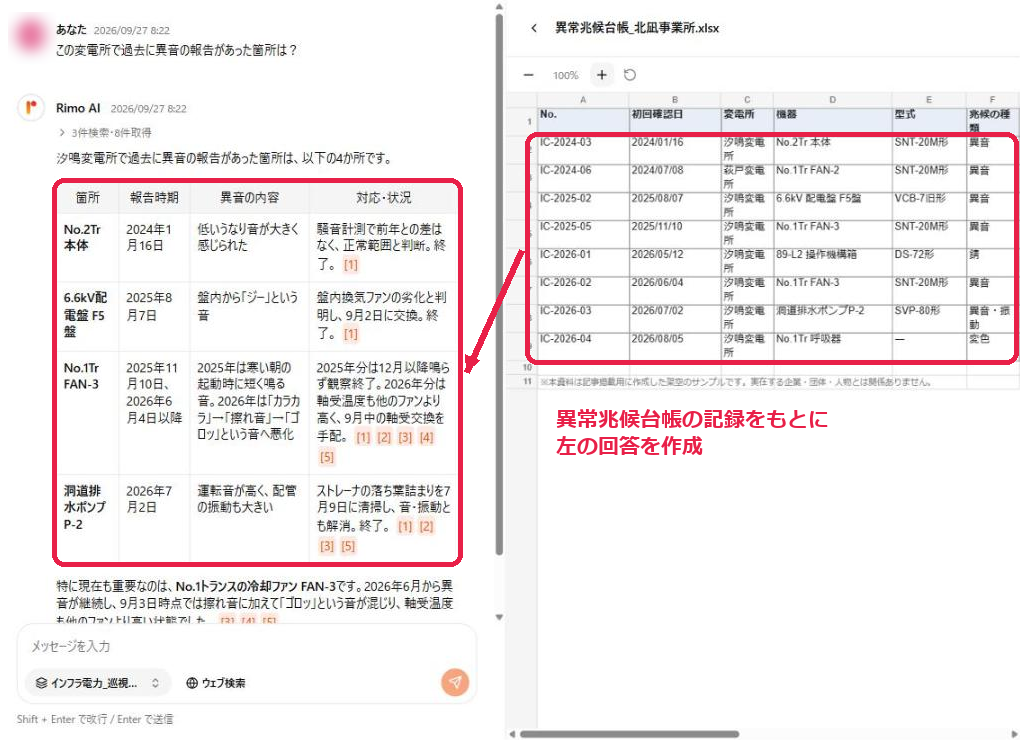Click the file name 異常兆候台帳_北凪事業所.xlsx
The height and width of the screenshot is (740, 1020).
click(637, 28)
